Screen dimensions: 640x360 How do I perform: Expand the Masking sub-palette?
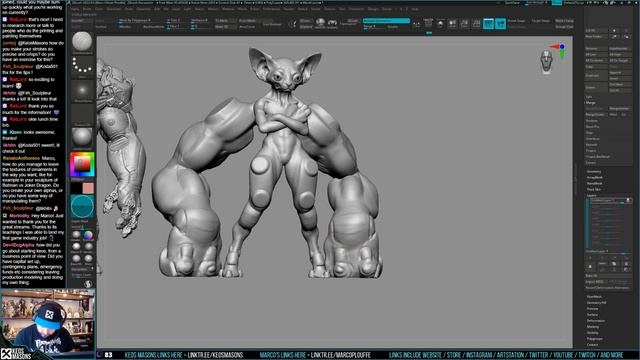(593, 327)
